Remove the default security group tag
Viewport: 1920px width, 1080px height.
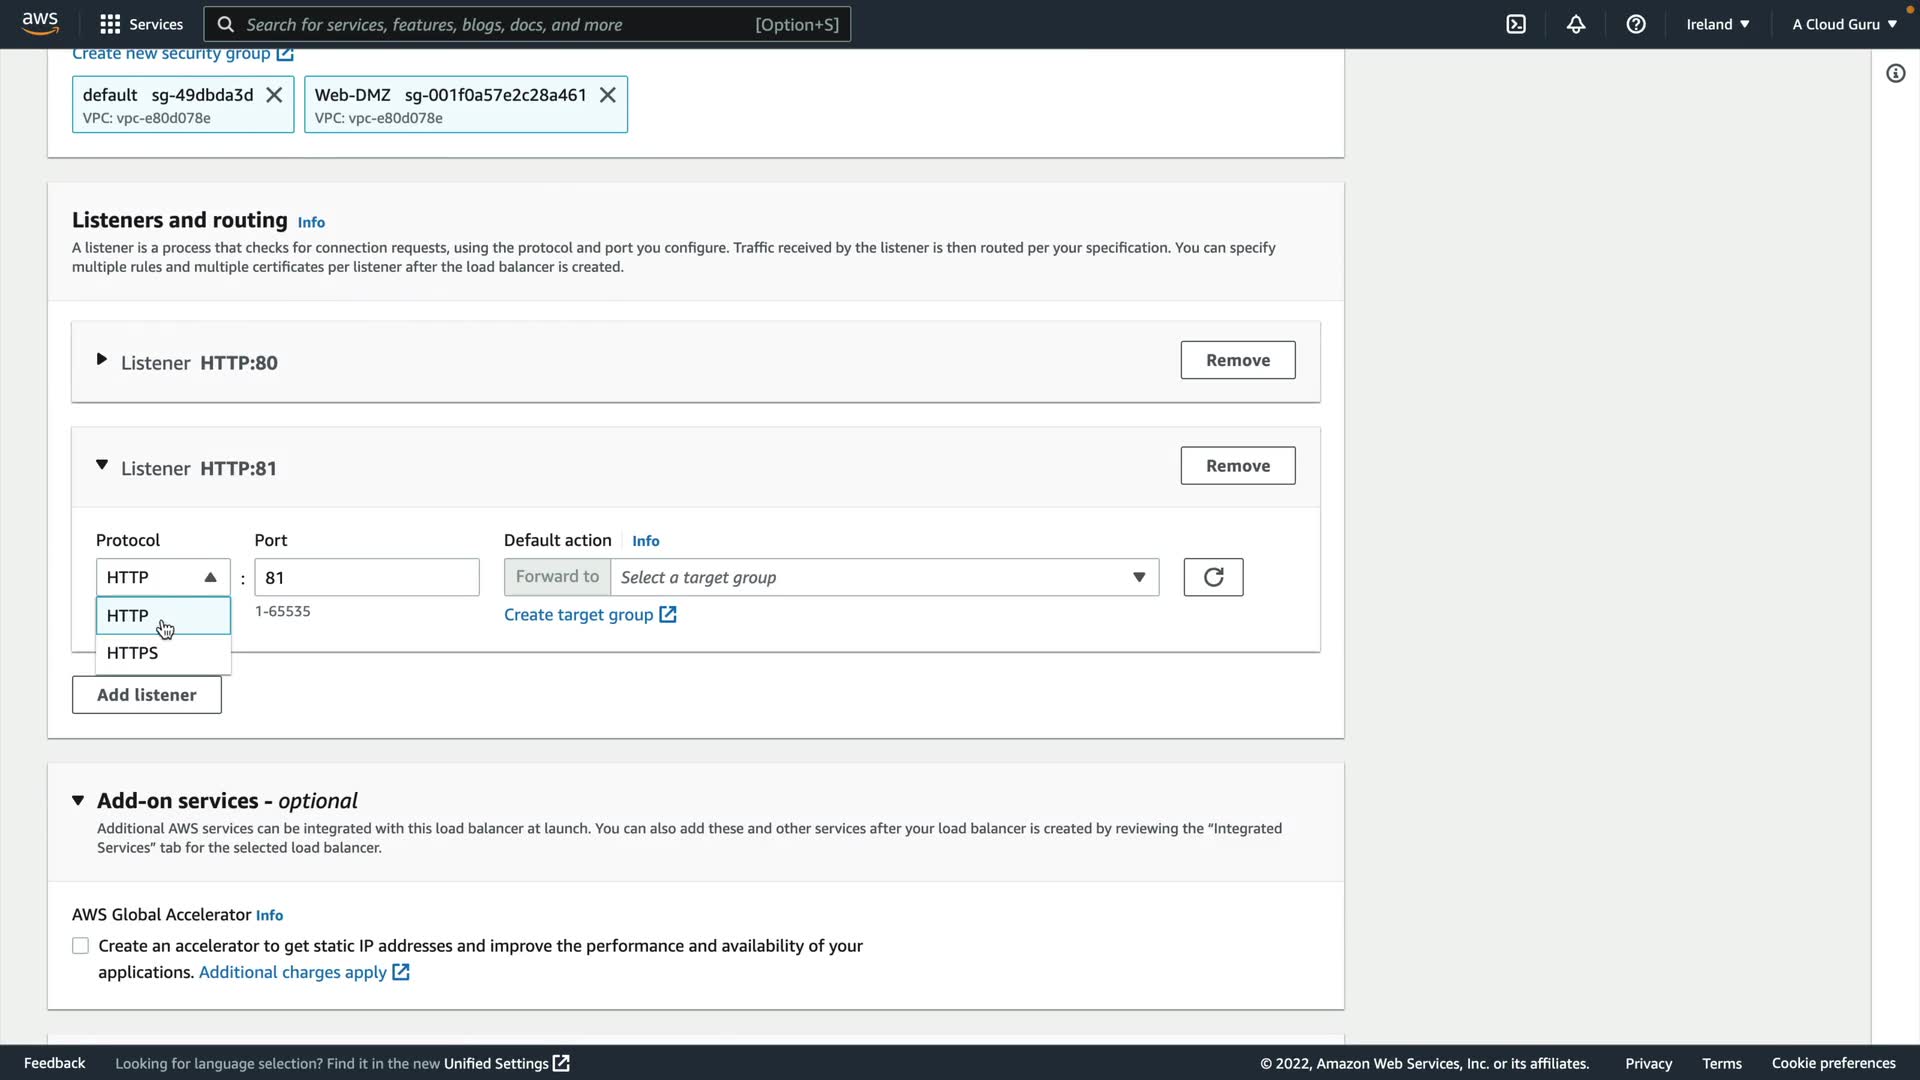[274, 95]
